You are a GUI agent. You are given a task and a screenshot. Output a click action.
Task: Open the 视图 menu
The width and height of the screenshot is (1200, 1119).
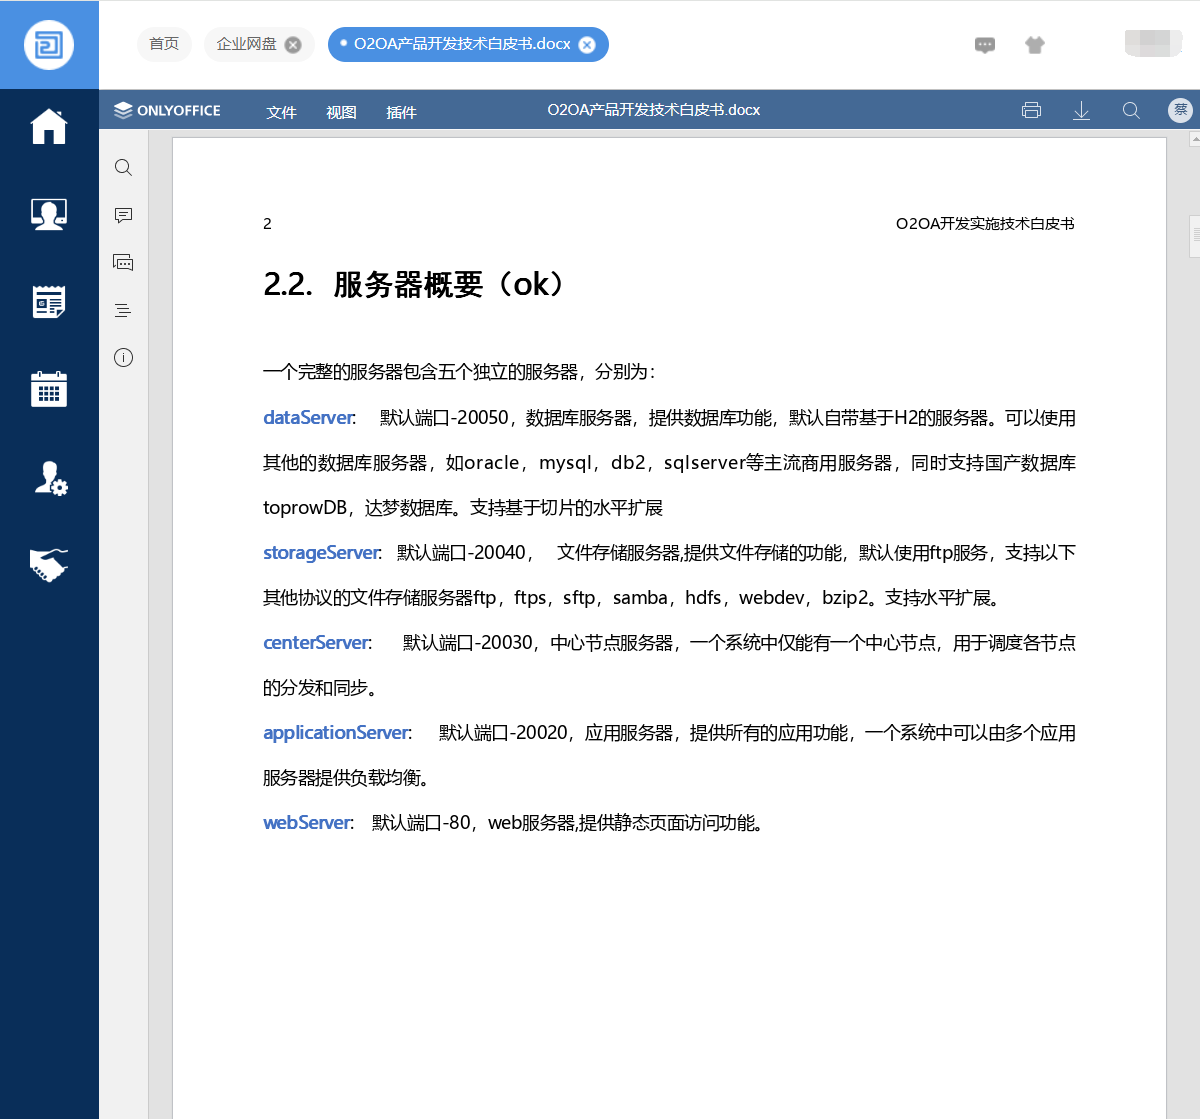341,112
